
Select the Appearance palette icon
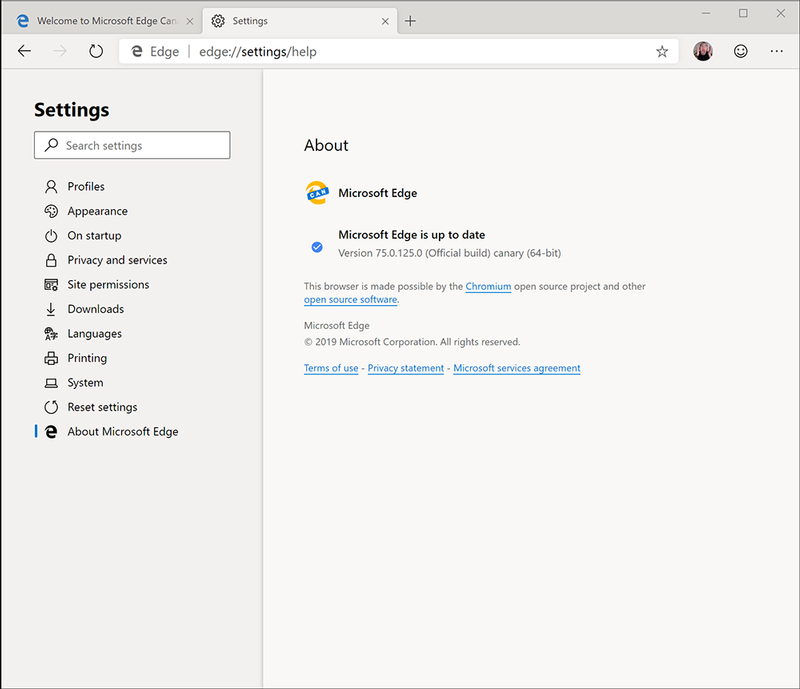coord(49,211)
